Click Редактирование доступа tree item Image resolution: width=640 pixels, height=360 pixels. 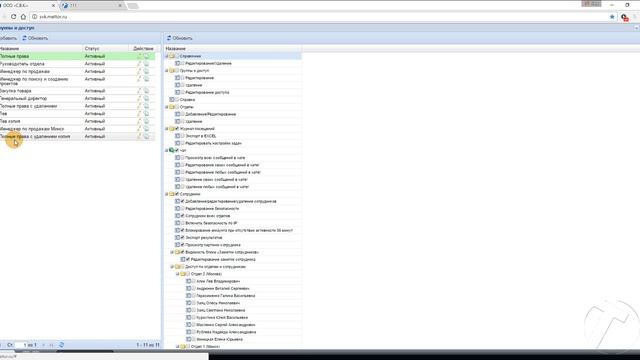coord(207,93)
